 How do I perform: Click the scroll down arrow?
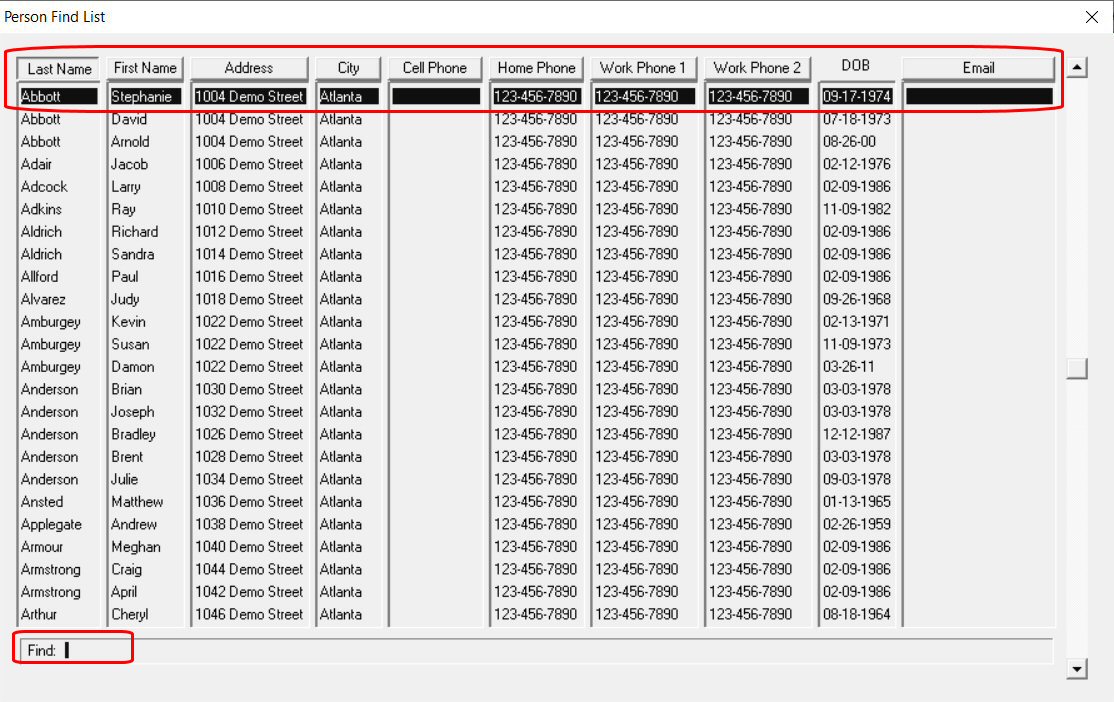(x=1077, y=669)
